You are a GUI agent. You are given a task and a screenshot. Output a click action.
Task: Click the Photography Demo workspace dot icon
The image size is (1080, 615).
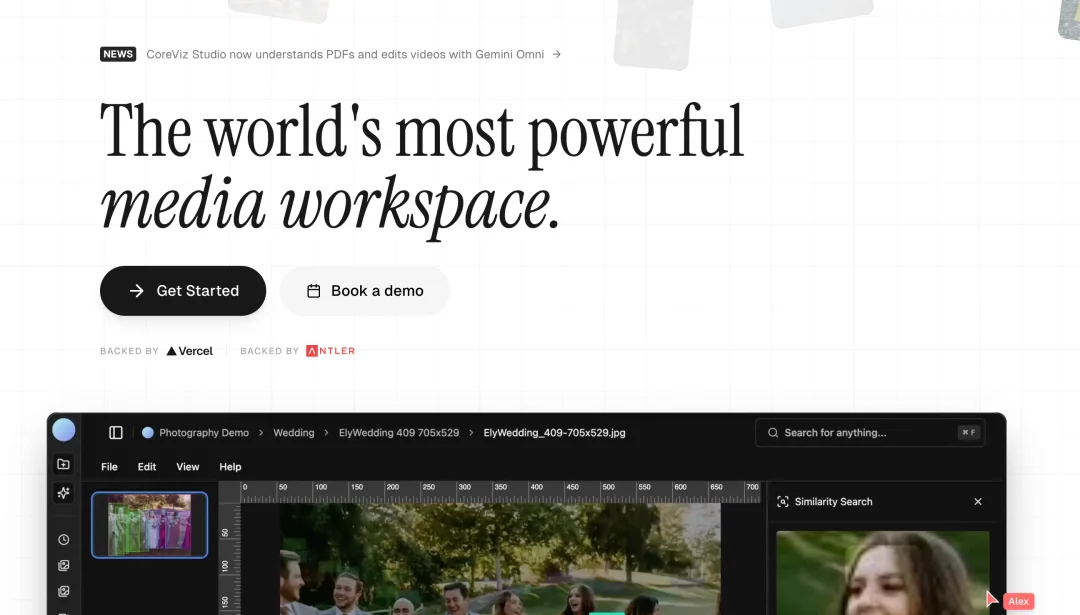[x=147, y=432]
